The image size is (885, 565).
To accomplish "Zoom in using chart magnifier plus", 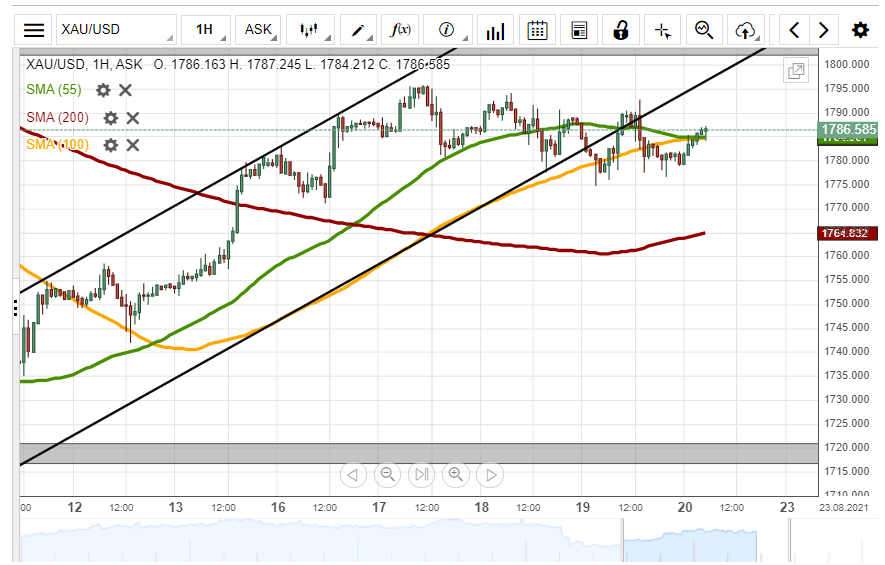I will 456,474.
